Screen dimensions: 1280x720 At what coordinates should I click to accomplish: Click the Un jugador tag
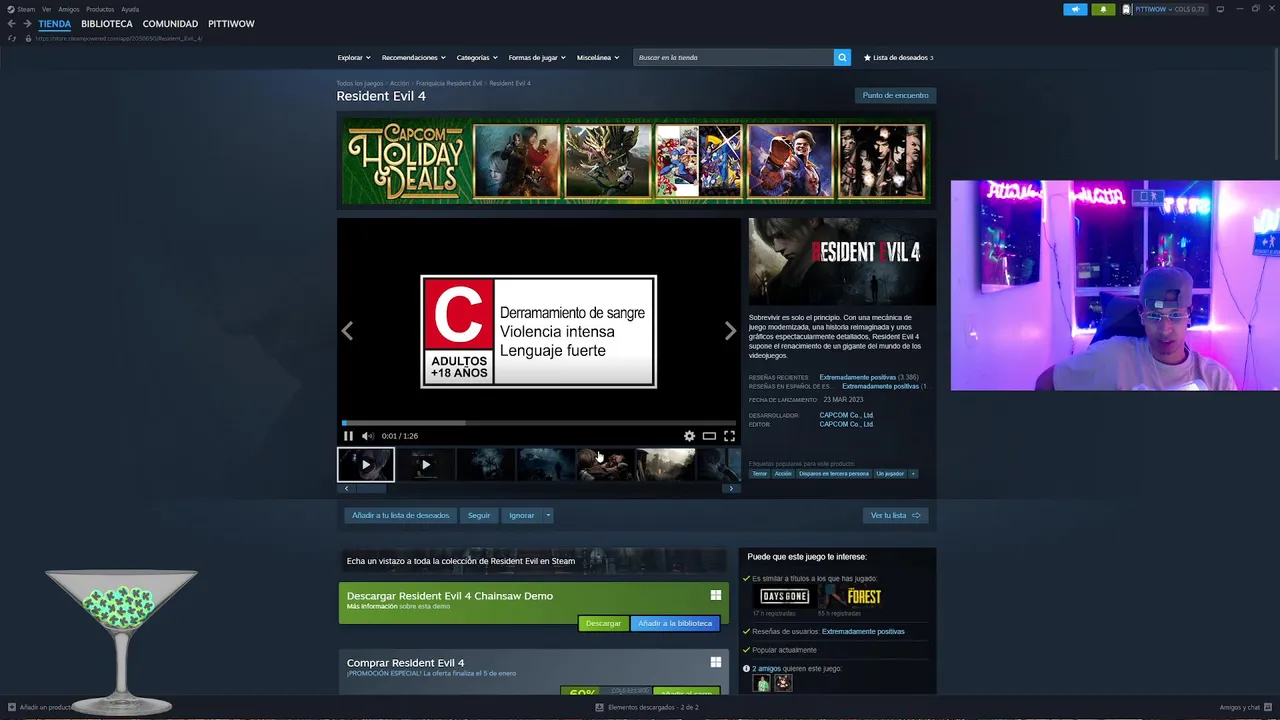pyautogui.click(x=890, y=474)
